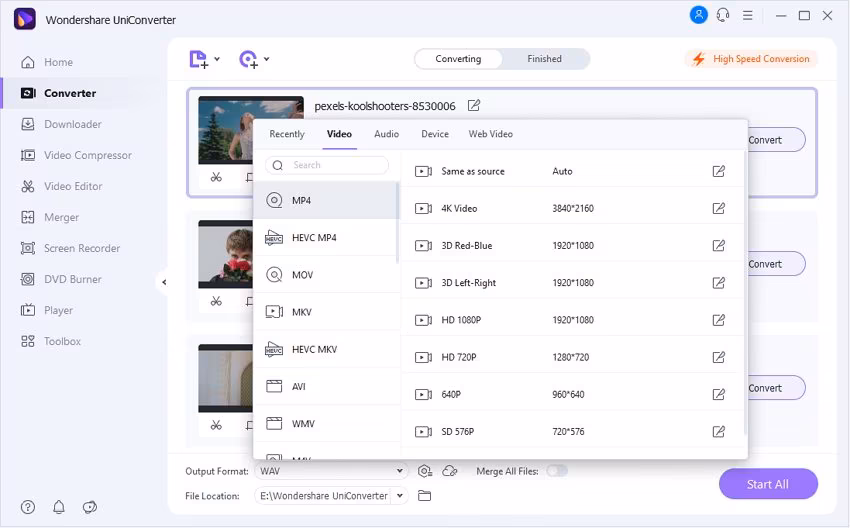Choose the 3D Left-Right preset
The image size is (850, 528).
pyautogui.click(x=573, y=282)
